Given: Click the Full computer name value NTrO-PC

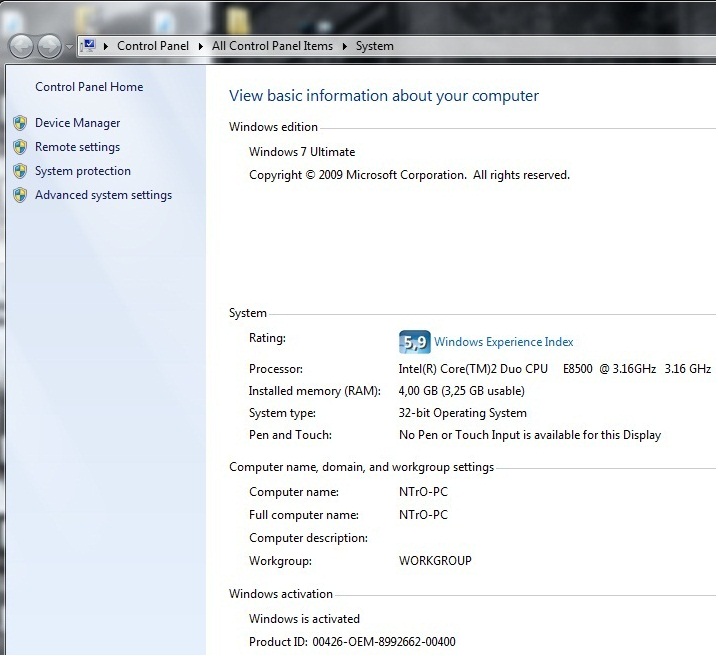Looking at the screenshot, I should click(424, 515).
